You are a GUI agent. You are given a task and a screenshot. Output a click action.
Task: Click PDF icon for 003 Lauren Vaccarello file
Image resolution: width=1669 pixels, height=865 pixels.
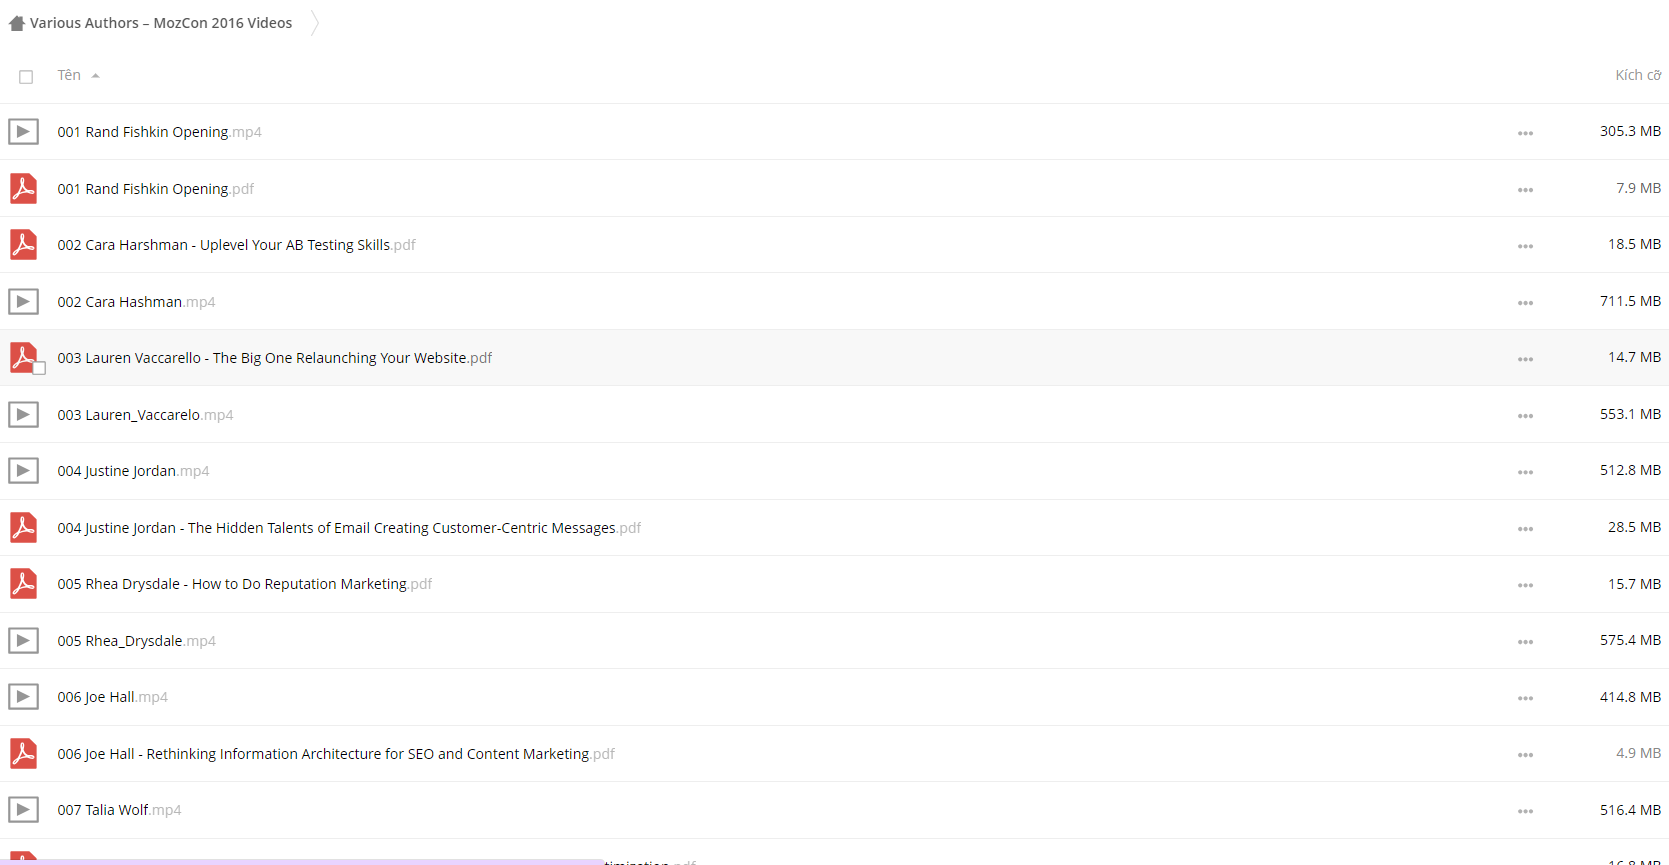coord(24,357)
